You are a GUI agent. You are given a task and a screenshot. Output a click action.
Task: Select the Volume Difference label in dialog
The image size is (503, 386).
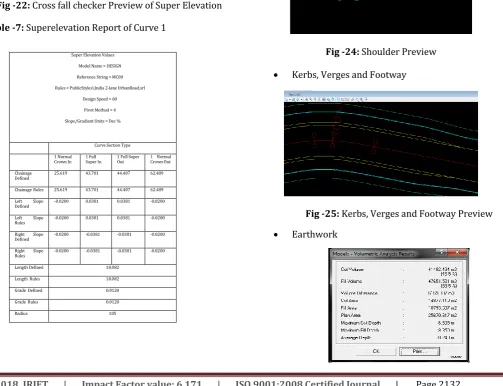[359, 293]
